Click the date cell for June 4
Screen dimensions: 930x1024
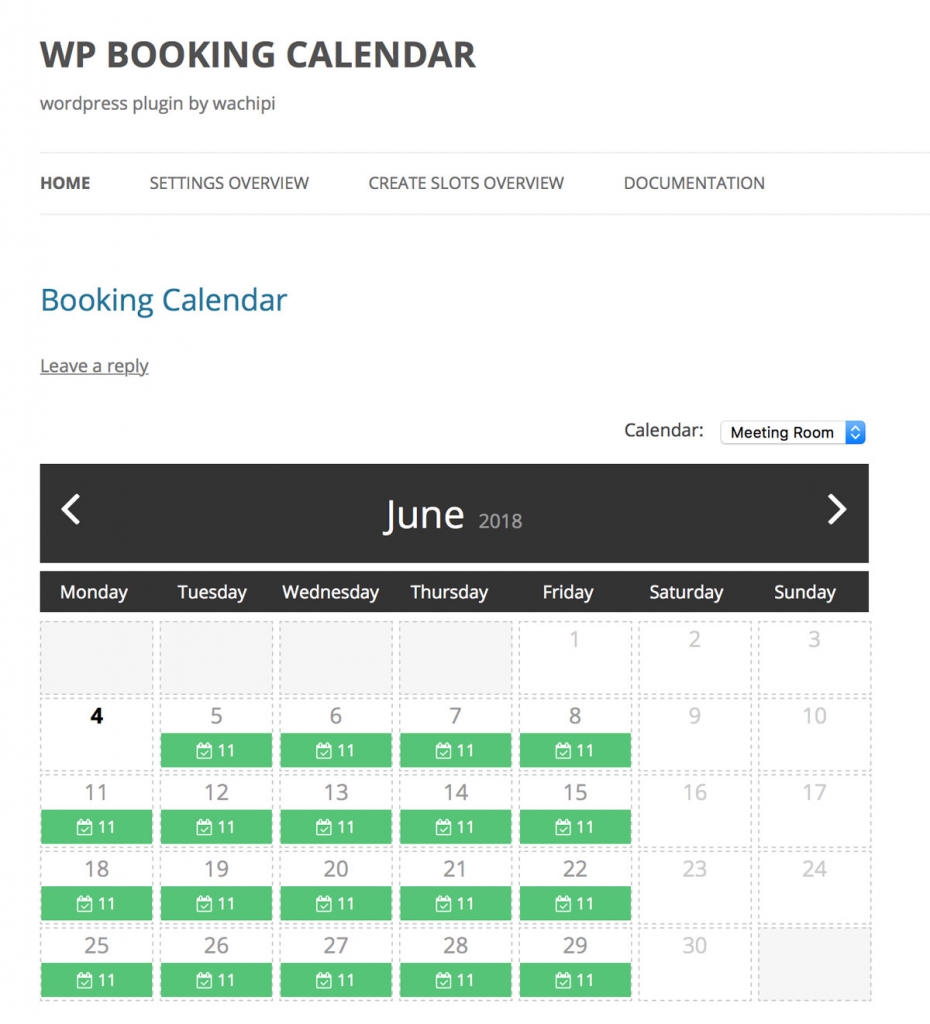(x=96, y=716)
